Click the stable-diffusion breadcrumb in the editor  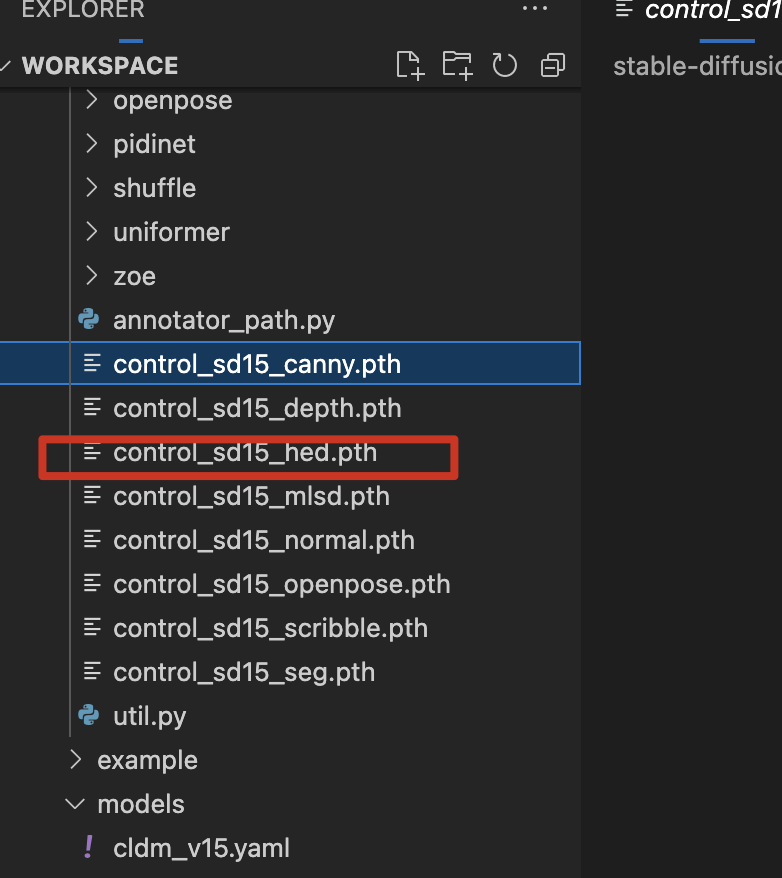[x=697, y=66]
